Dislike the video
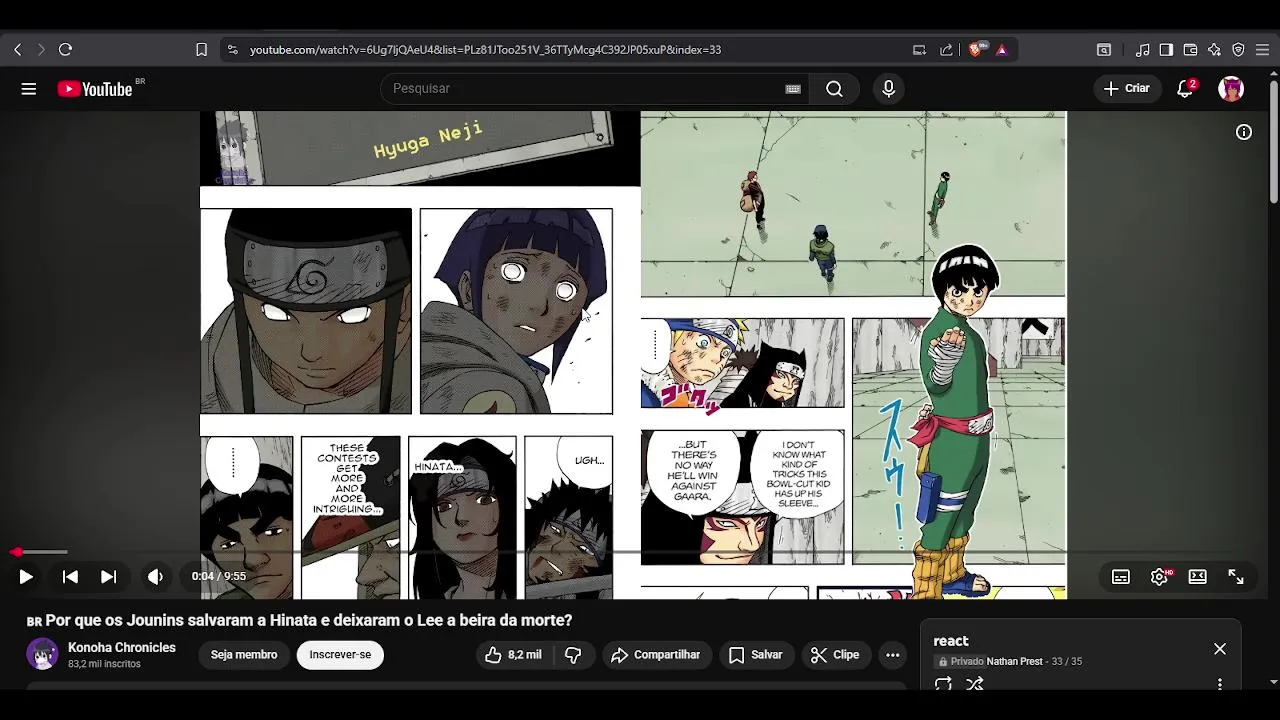 573,655
